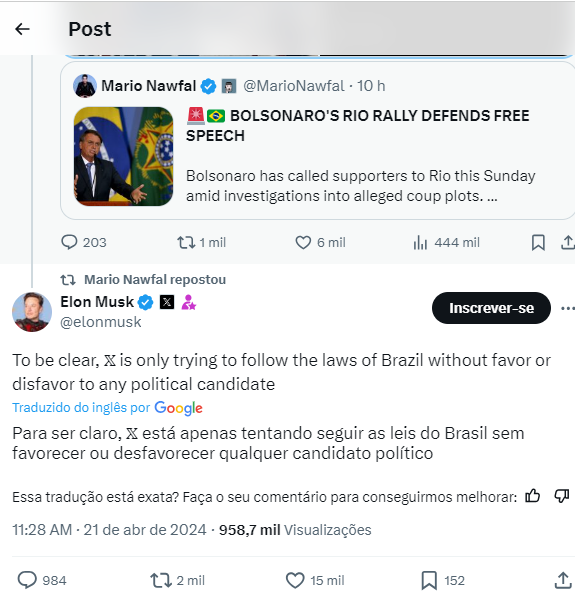Rate the translation with thumbs up
575x593 pixels.
533,496
